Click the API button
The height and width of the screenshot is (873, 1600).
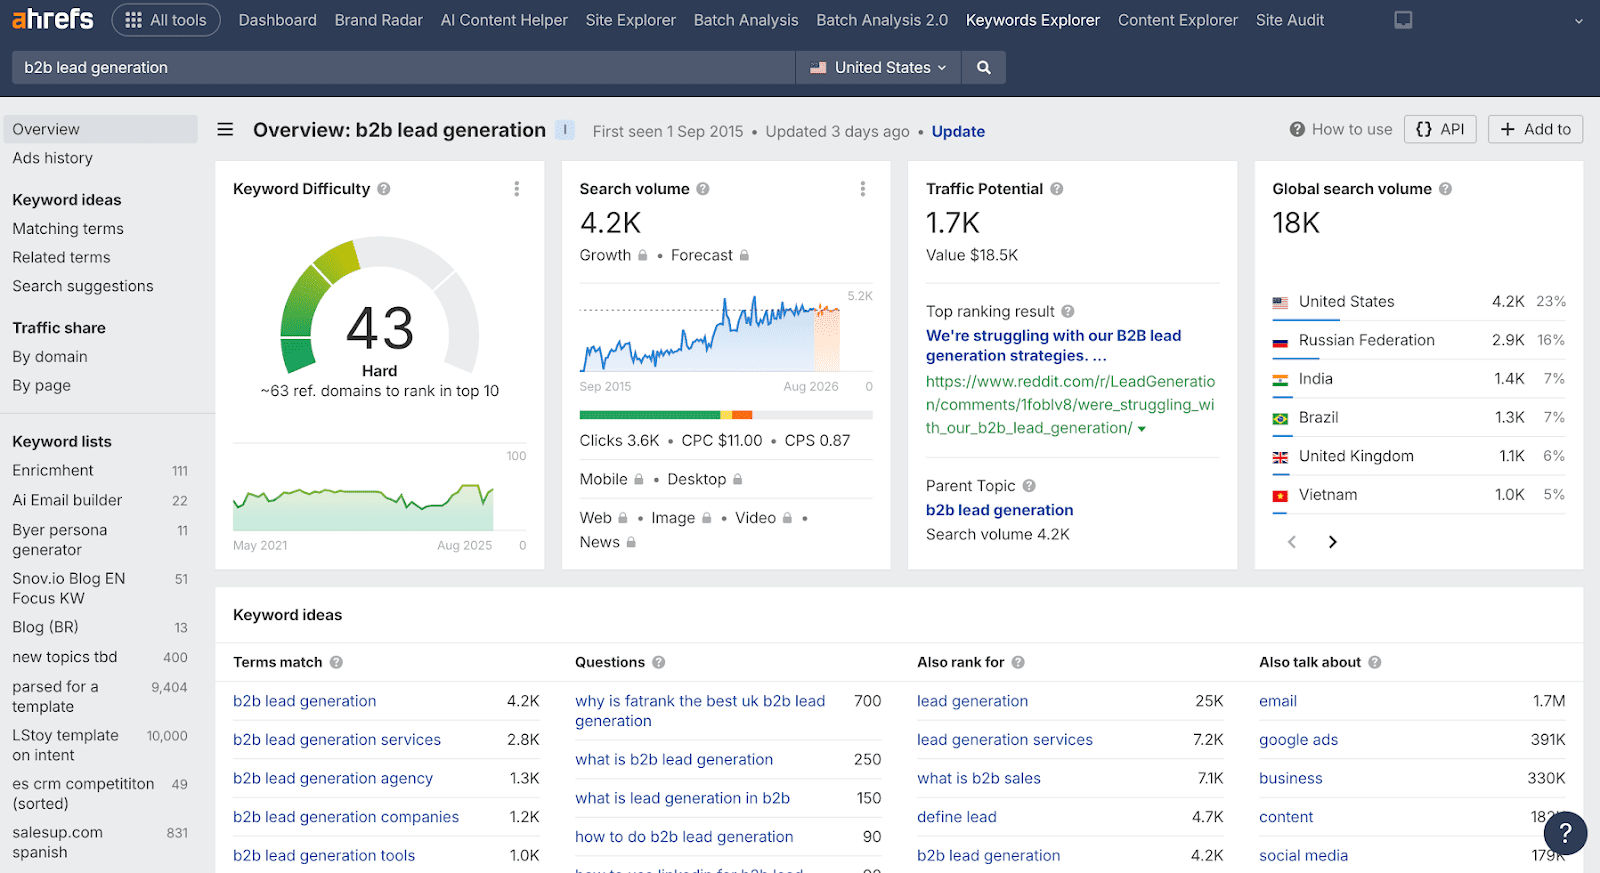[x=1440, y=129]
